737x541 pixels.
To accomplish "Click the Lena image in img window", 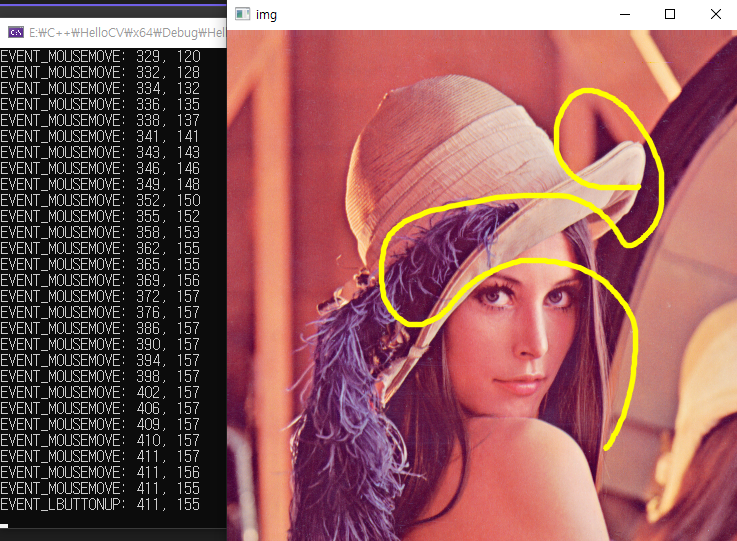I will click(x=482, y=285).
